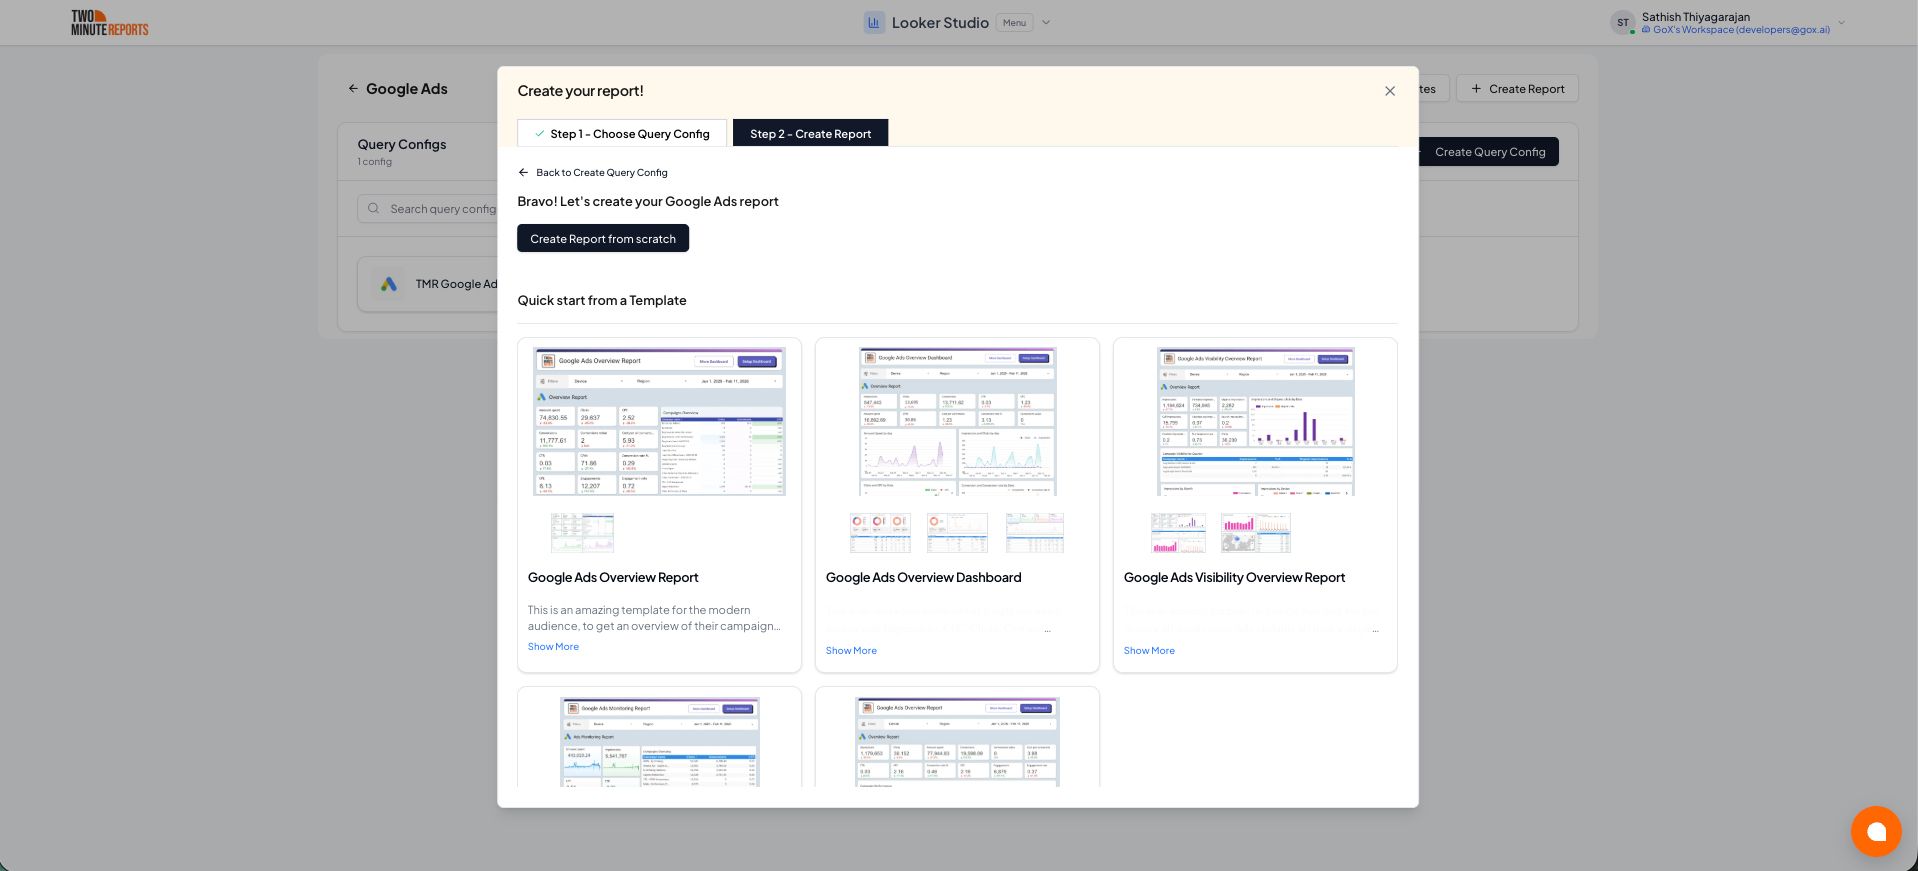Image resolution: width=1918 pixels, height=871 pixels.
Task: Select second small thumbnail under Visibility Overview Report
Action: click(1255, 533)
